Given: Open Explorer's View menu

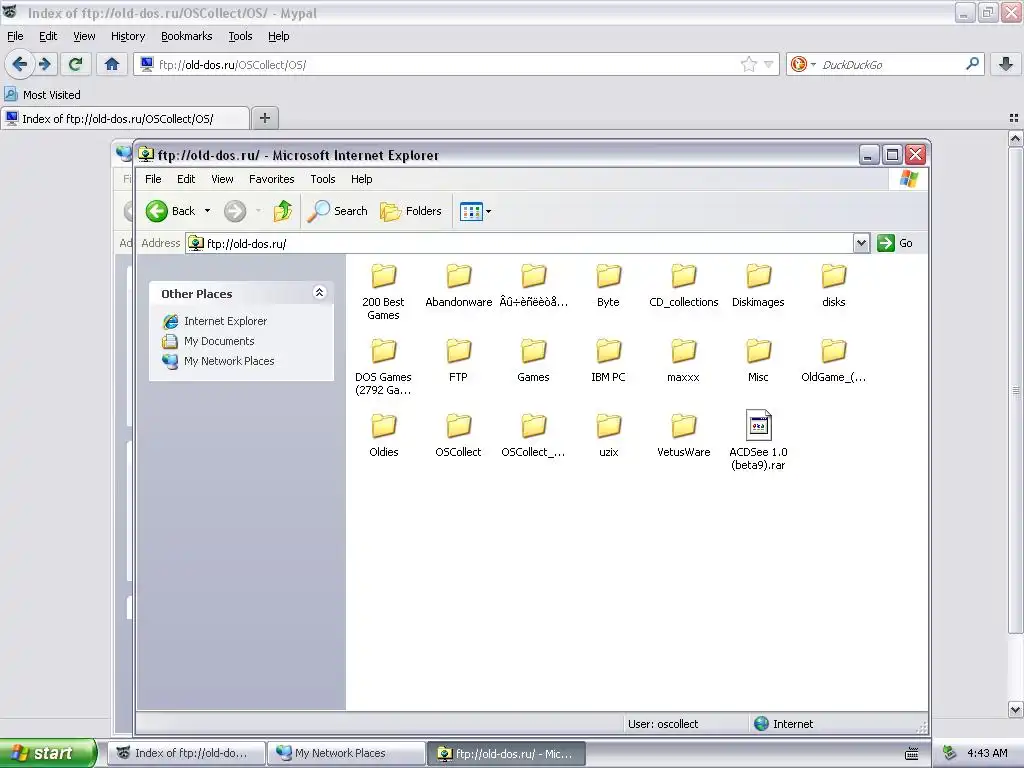Looking at the screenshot, I should (222, 179).
